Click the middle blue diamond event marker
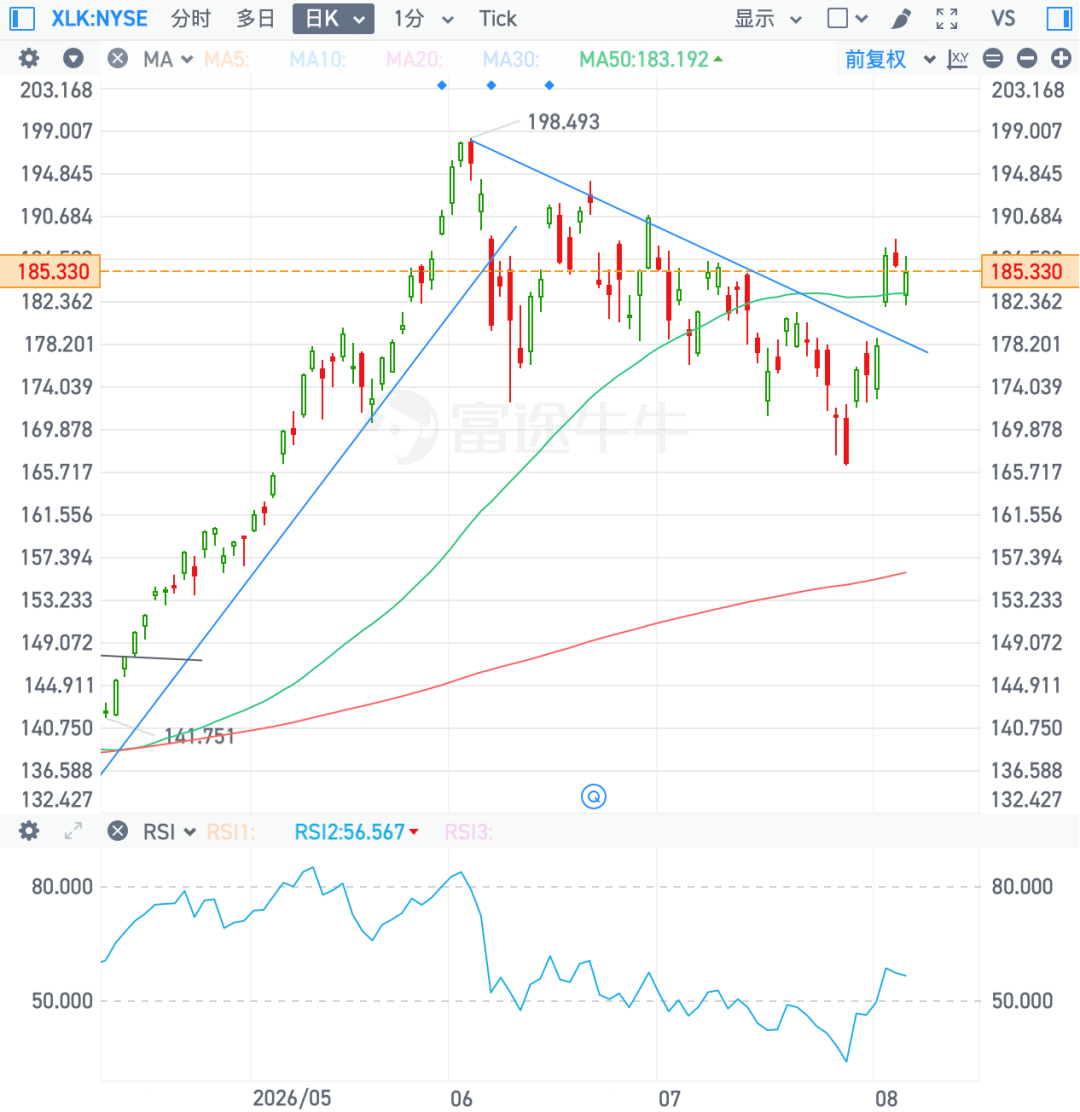1080x1112 pixels. [491, 85]
